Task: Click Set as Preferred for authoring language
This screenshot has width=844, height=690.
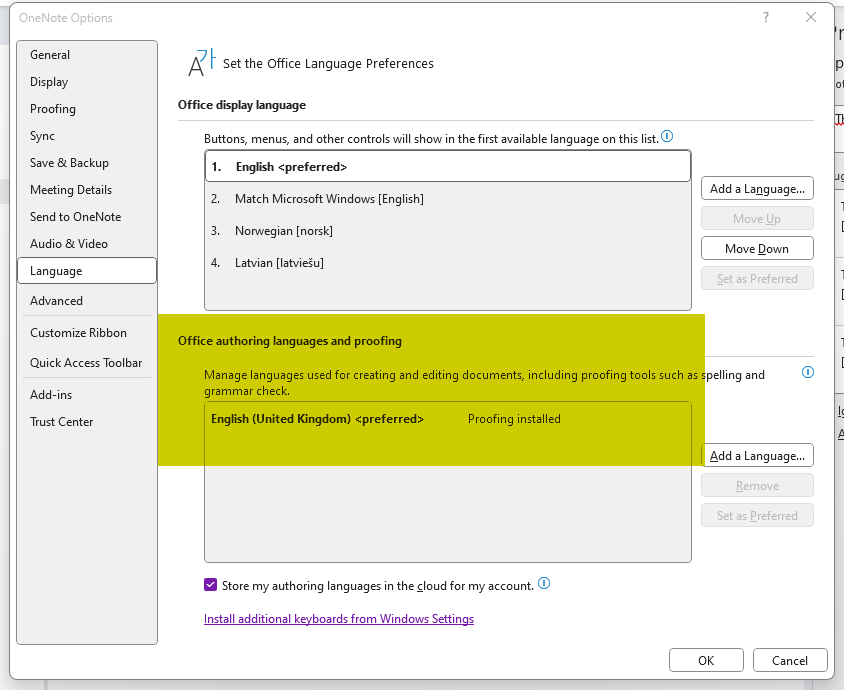Action: click(757, 516)
